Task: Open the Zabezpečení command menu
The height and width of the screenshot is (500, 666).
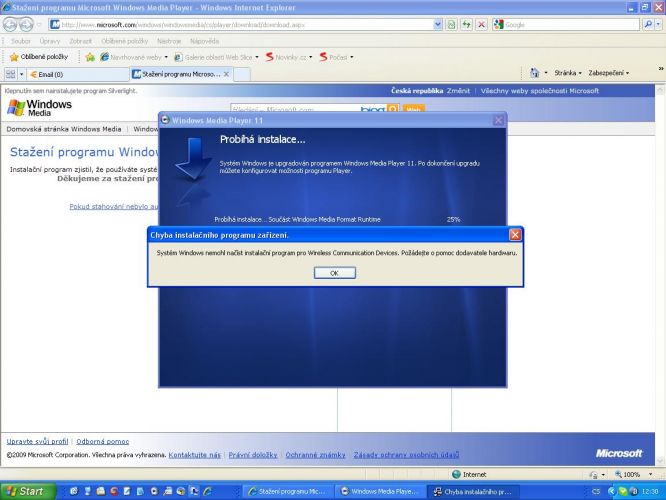Action: click(x=609, y=73)
